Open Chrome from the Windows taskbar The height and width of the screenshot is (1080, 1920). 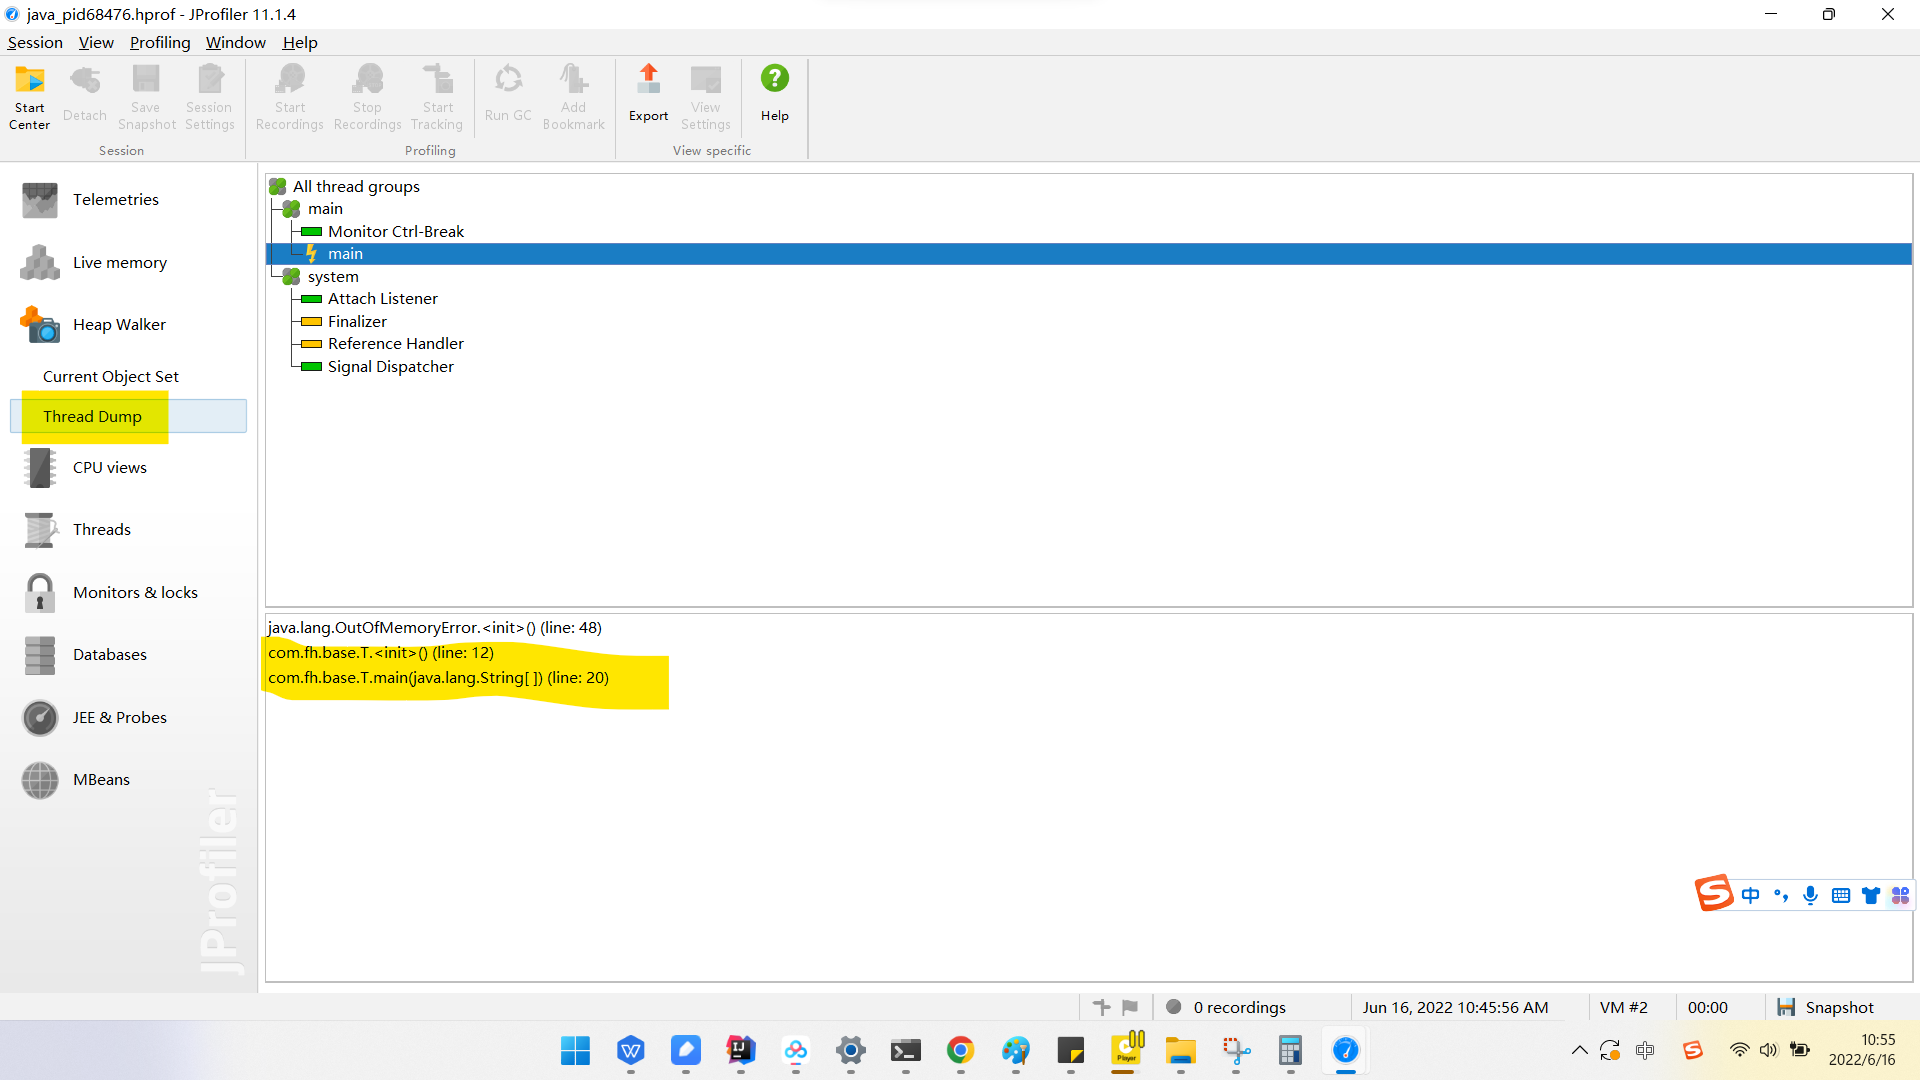960,1050
